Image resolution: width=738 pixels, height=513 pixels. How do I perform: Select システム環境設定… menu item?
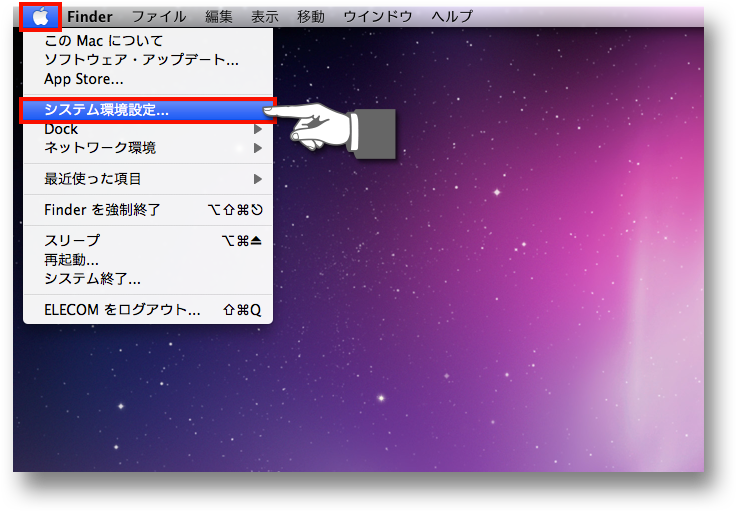click(x=148, y=110)
